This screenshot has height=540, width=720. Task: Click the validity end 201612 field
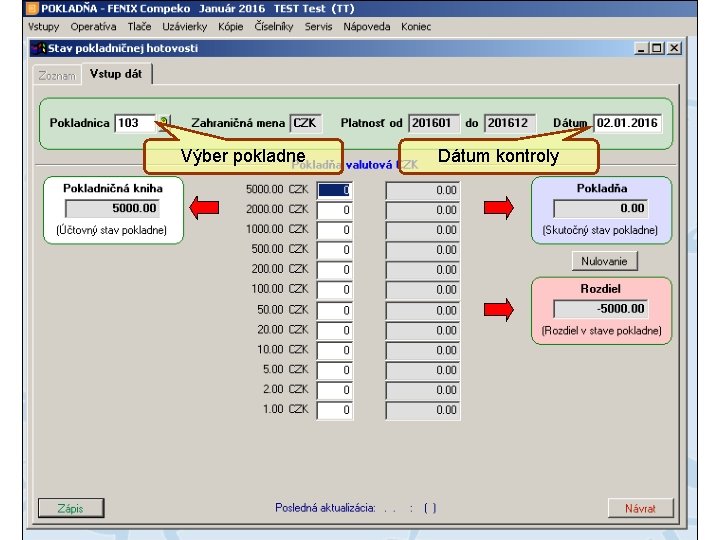[509, 123]
